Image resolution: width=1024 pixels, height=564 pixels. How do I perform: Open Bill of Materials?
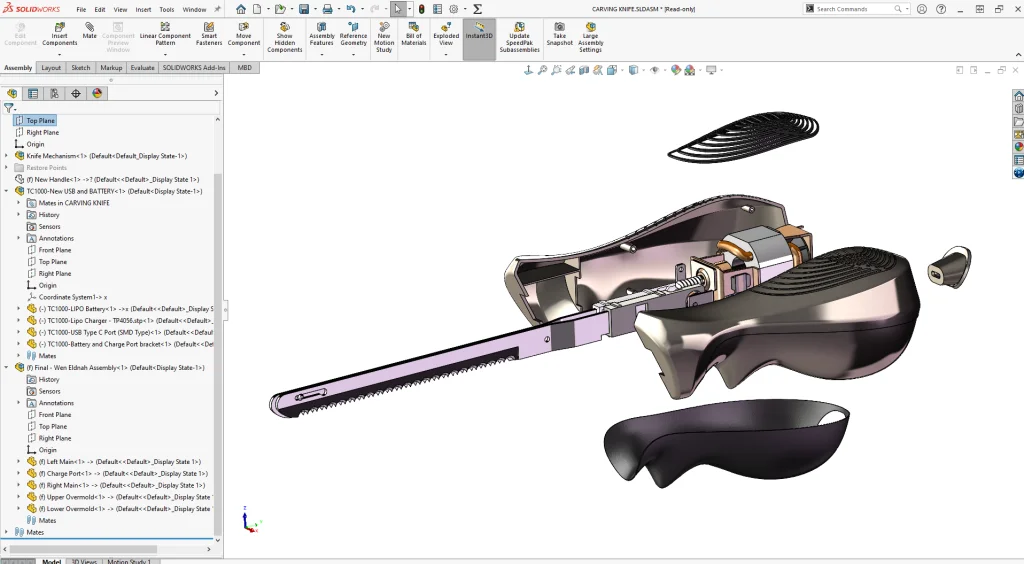(414, 35)
